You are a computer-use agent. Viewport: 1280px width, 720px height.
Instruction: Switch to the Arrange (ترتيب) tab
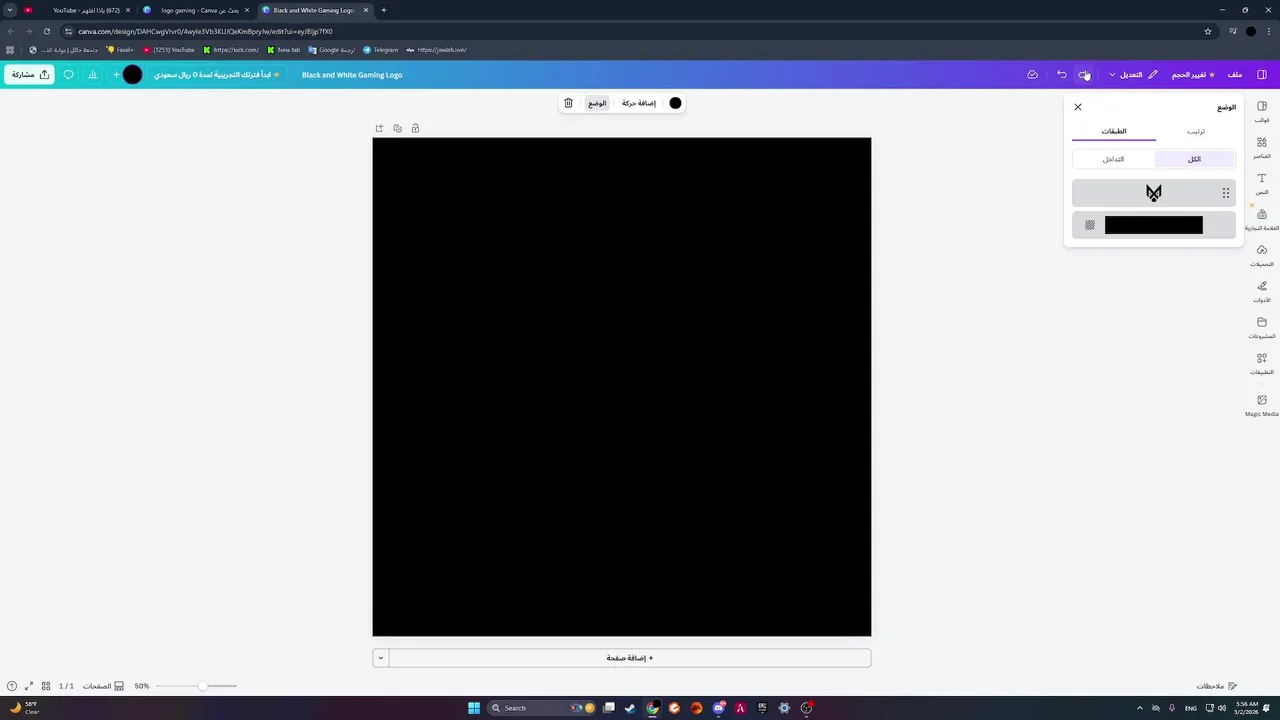point(1196,131)
